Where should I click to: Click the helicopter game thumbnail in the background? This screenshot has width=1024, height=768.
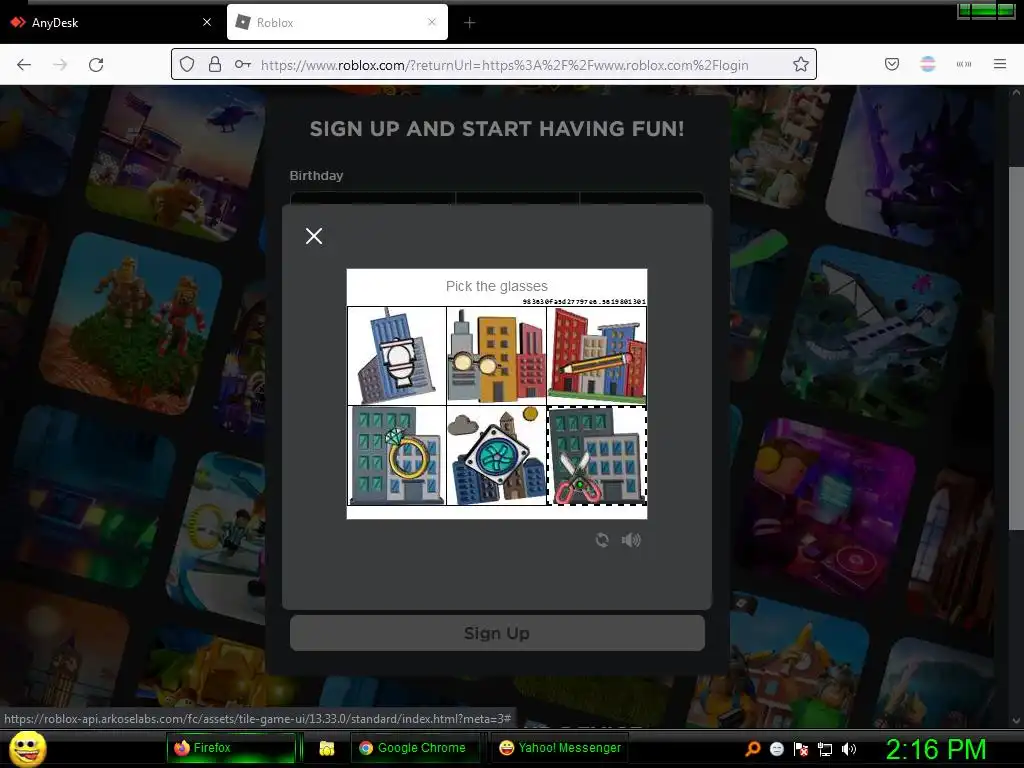[176, 160]
